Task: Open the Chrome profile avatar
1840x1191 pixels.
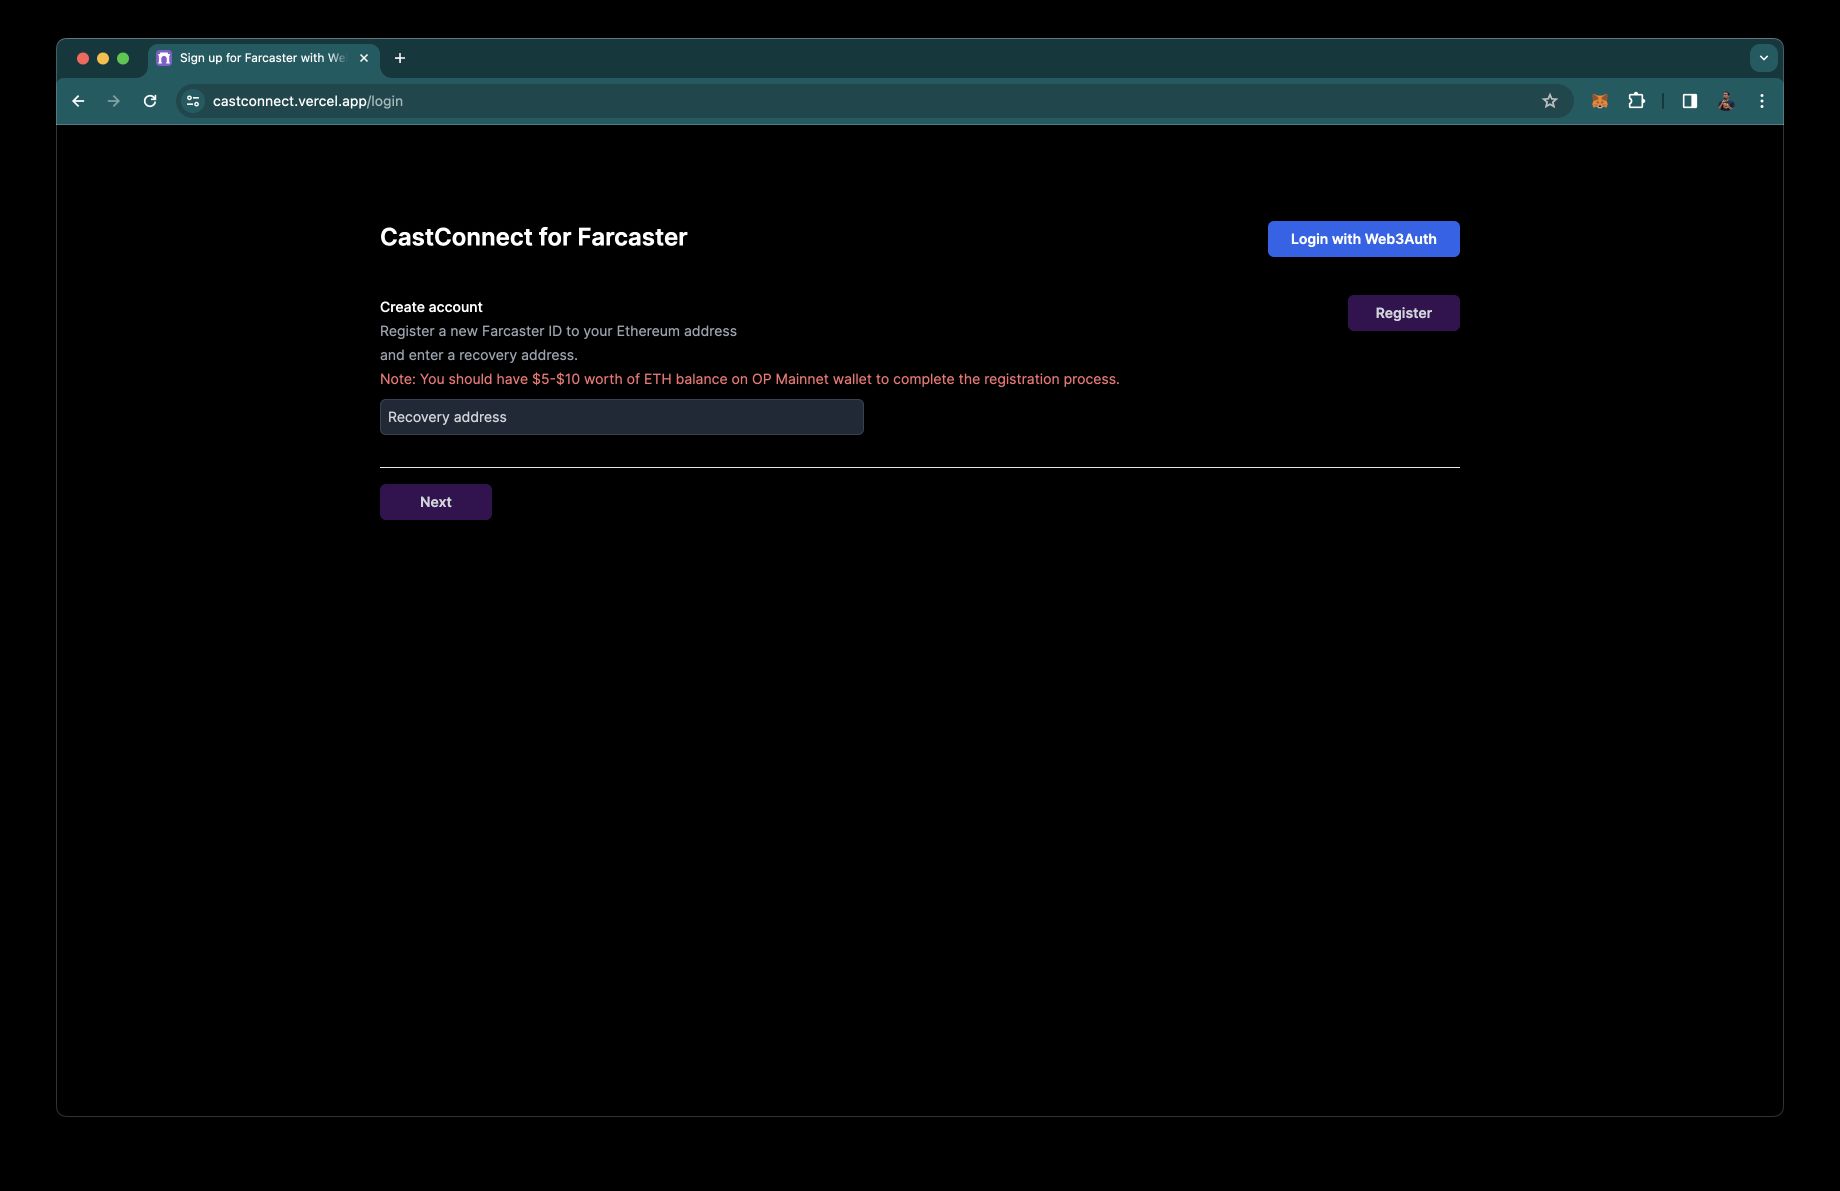Action: [x=1726, y=101]
